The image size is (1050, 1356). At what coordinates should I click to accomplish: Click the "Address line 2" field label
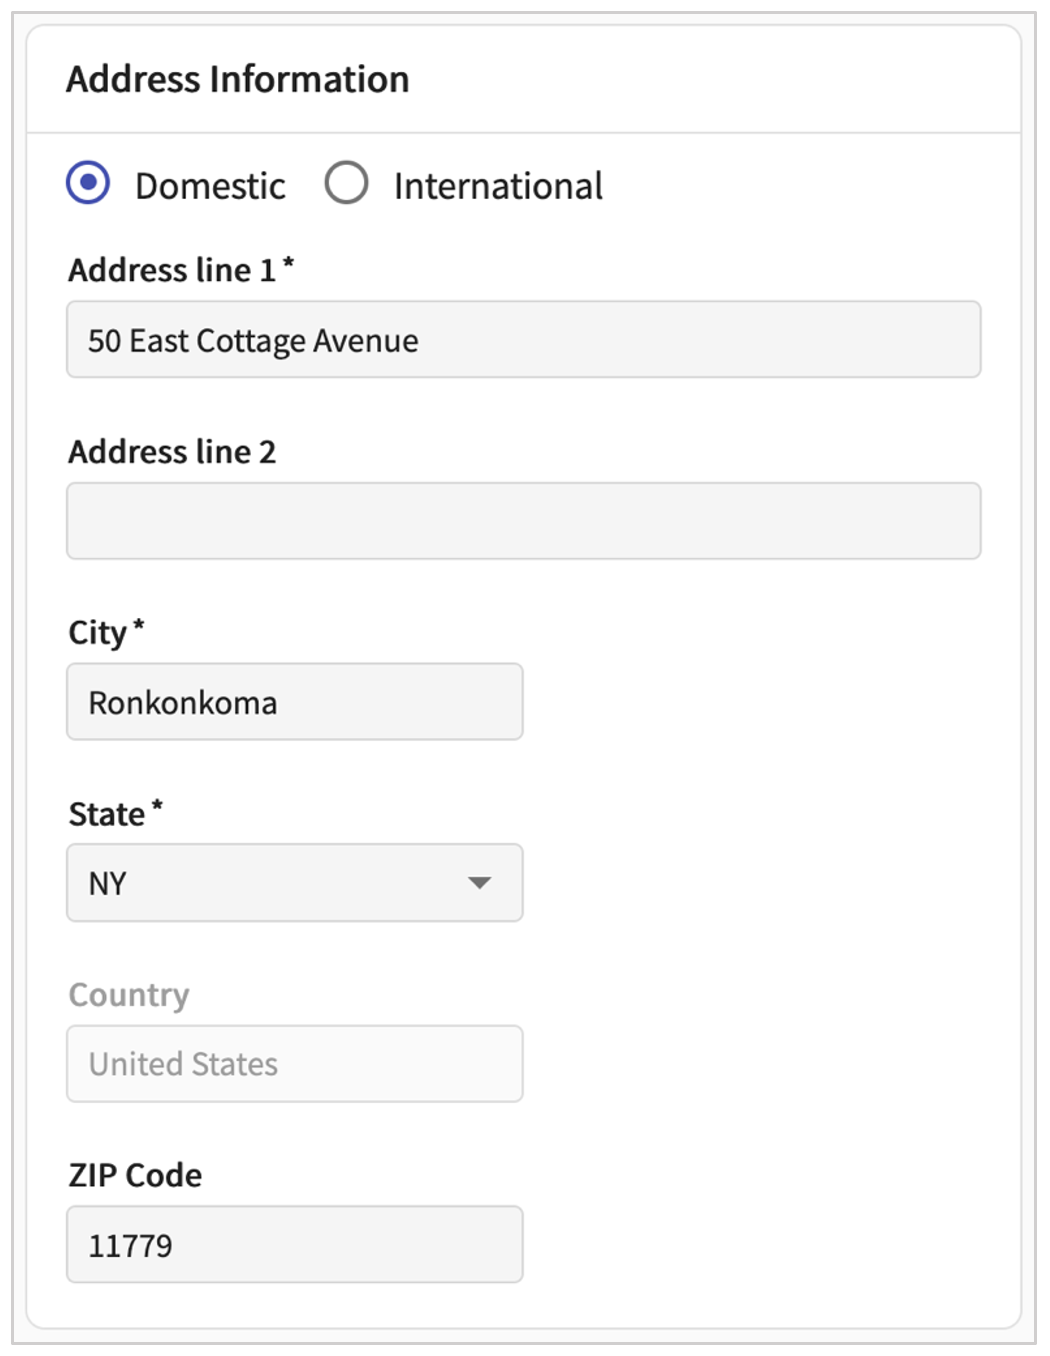171,452
